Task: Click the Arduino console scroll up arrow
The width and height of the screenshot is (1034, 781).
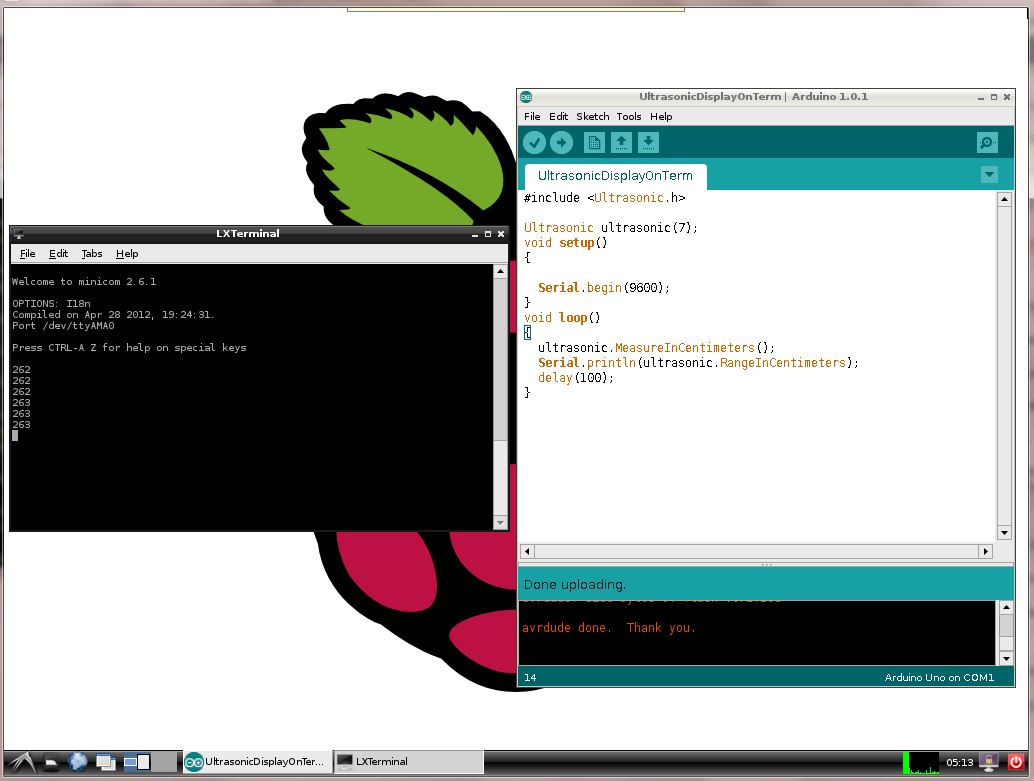Action: click(x=1006, y=607)
